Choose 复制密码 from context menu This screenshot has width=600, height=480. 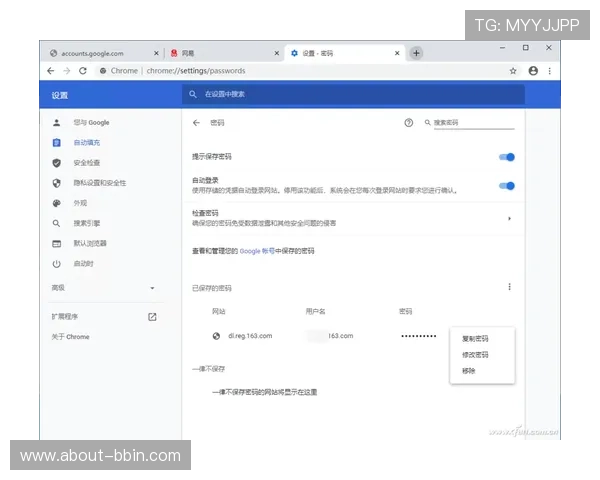tap(475, 339)
